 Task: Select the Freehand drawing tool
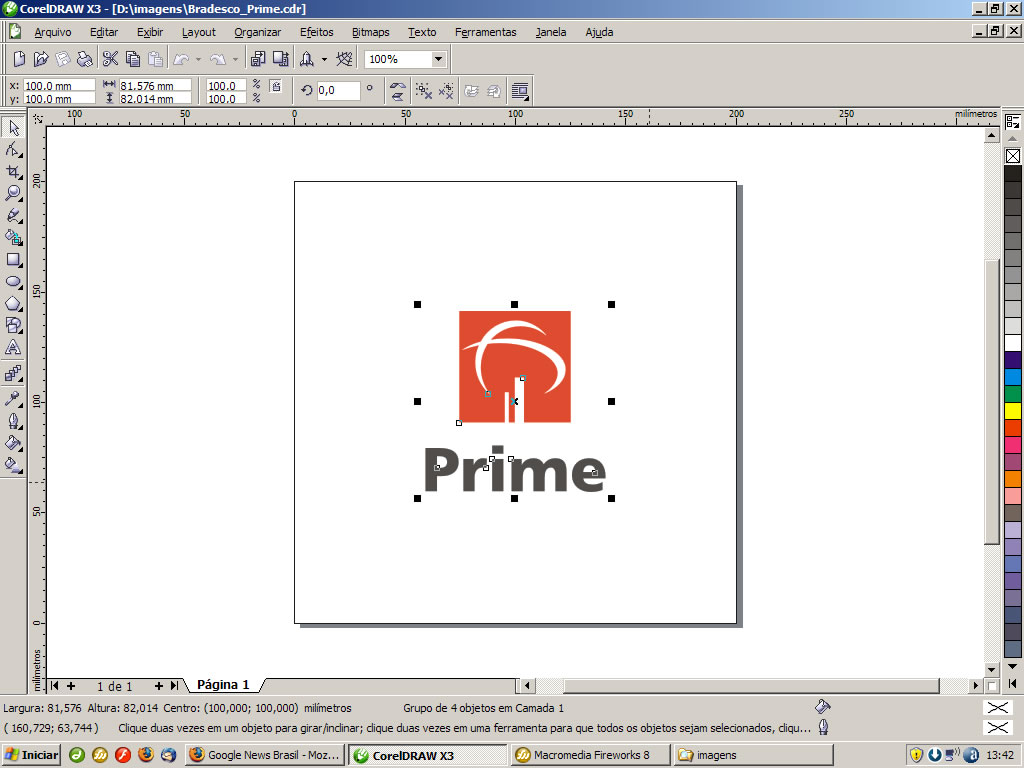(x=13, y=216)
